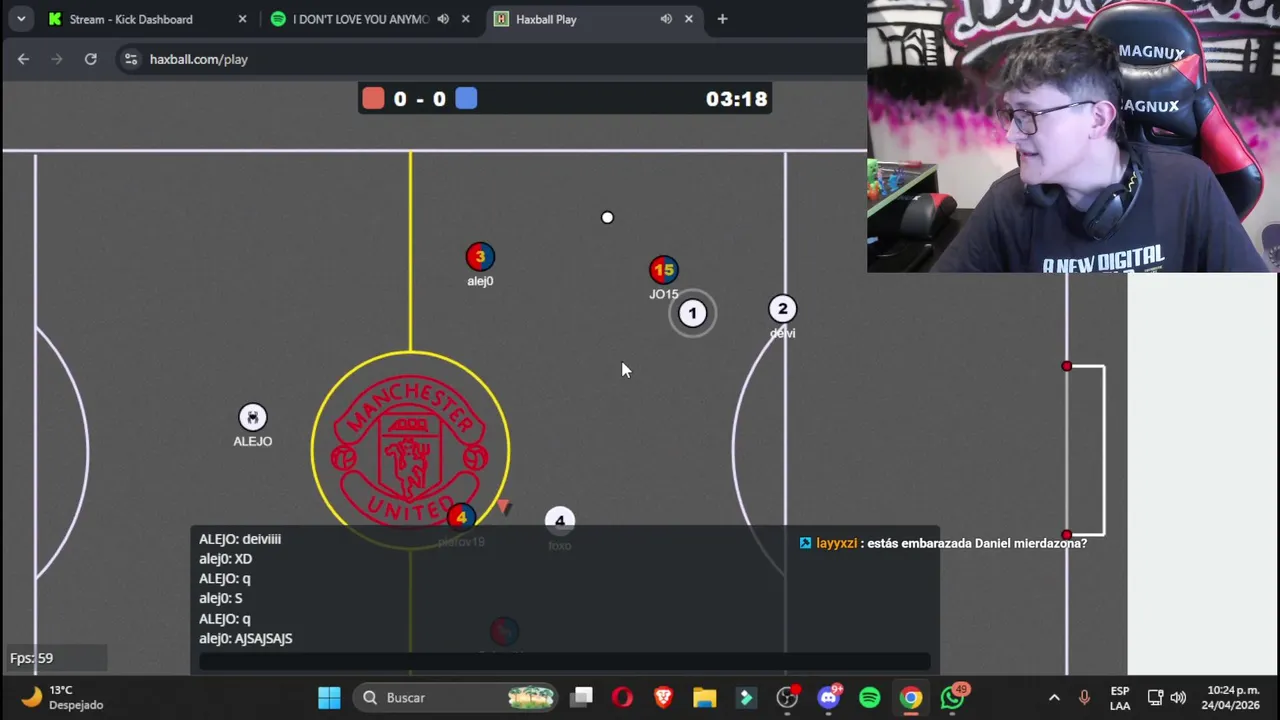The height and width of the screenshot is (720, 1280).
Task: Open a new browser tab
Action: coord(722,19)
